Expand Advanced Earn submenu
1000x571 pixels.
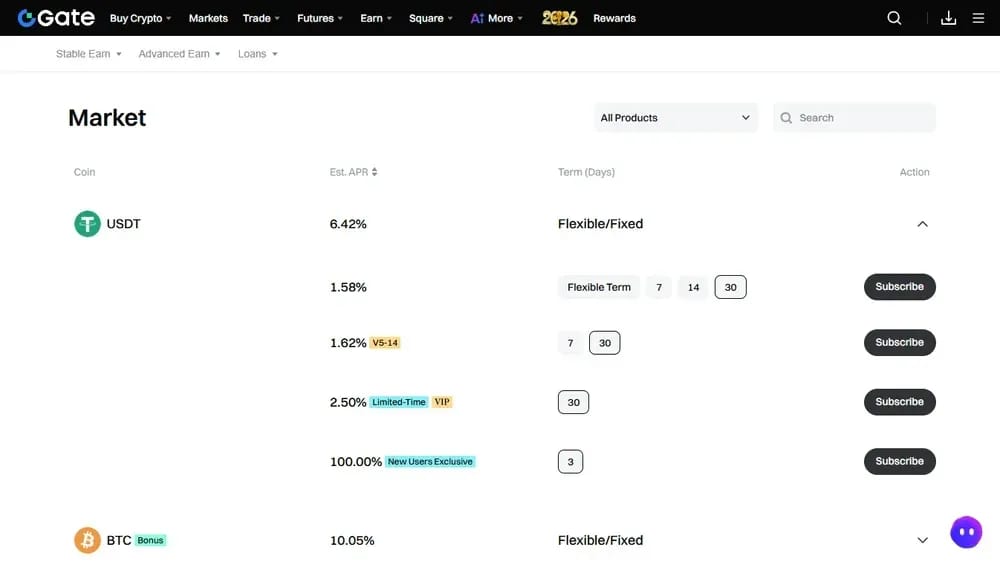coord(179,54)
